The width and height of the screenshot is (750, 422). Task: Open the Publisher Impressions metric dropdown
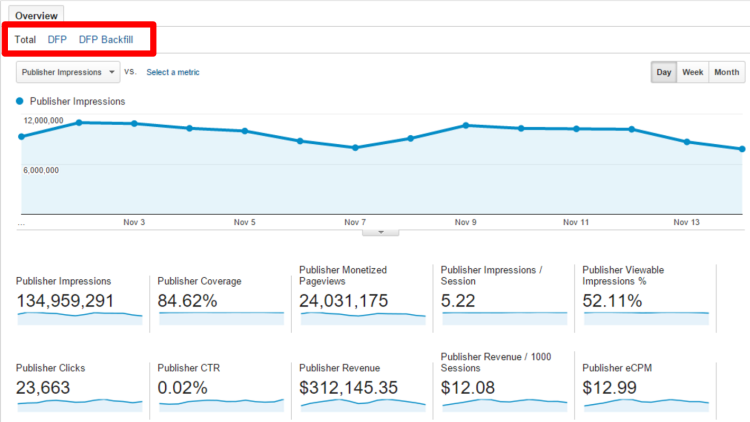coord(68,72)
